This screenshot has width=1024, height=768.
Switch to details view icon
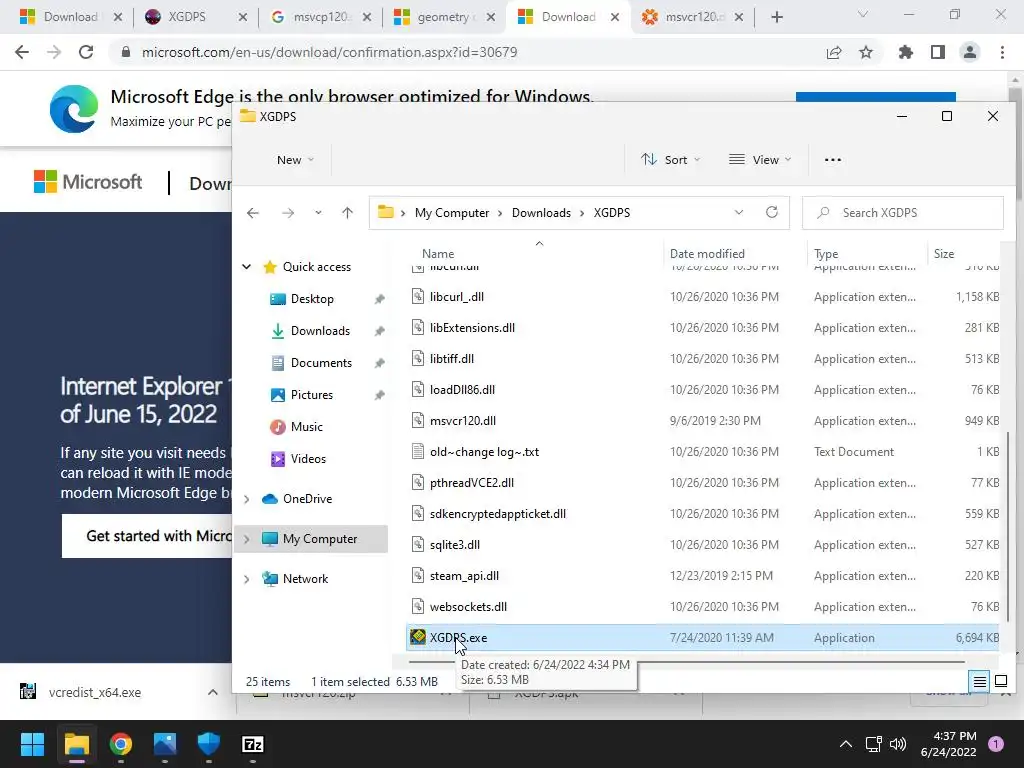pyautogui.click(x=980, y=682)
